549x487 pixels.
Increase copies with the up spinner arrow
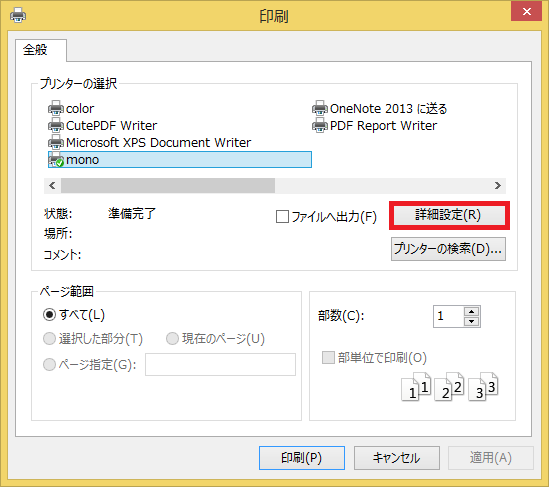click(472, 312)
